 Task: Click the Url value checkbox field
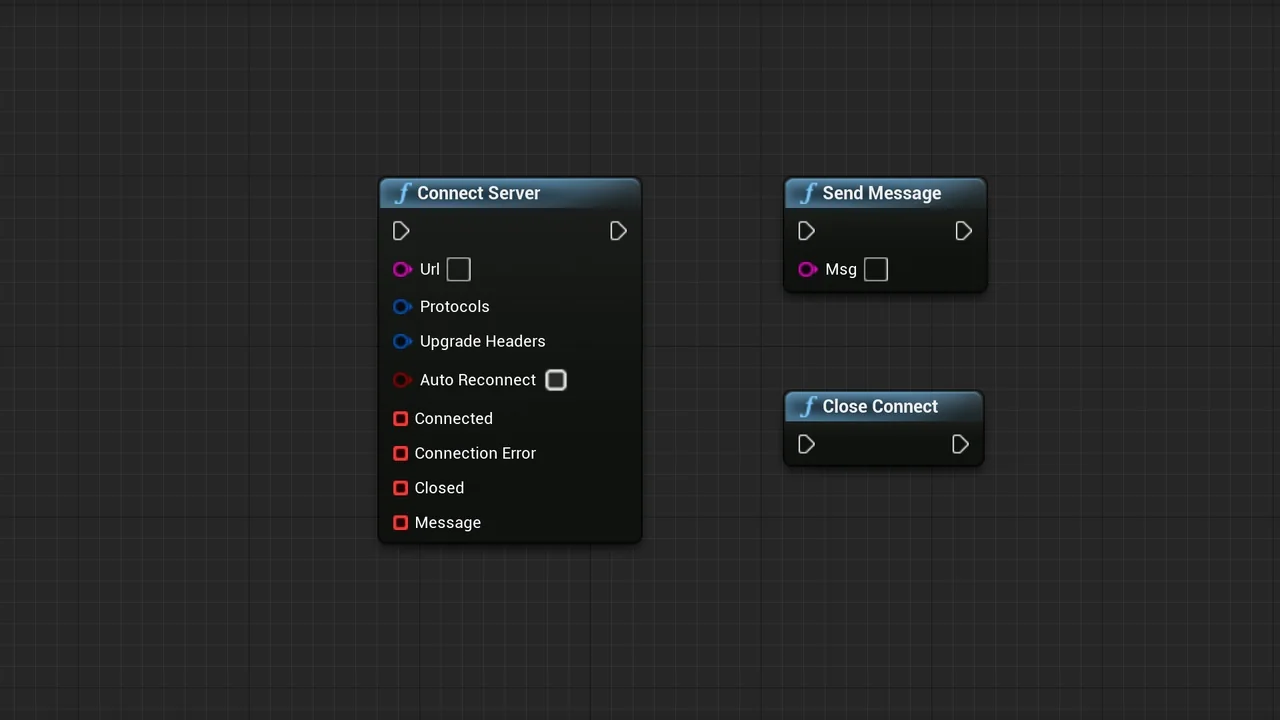pos(458,269)
